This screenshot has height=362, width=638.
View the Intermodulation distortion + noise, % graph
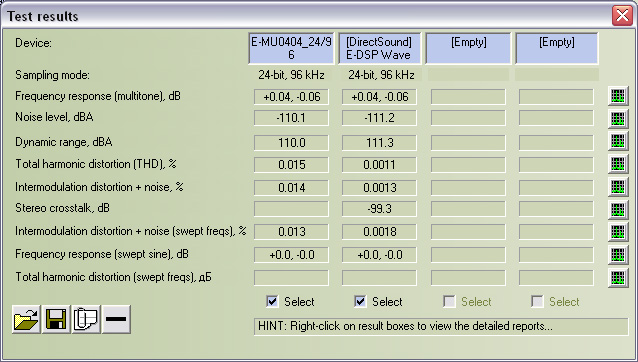pyautogui.click(x=618, y=187)
